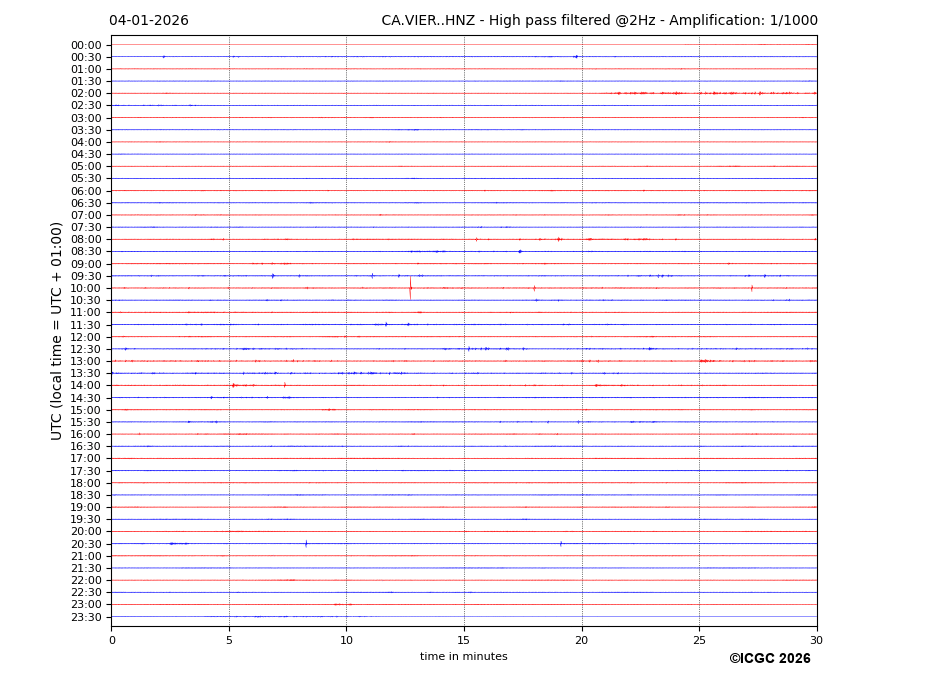Select the 00:00 time row label
This screenshot has width=927, height=696.
(x=85, y=45)
